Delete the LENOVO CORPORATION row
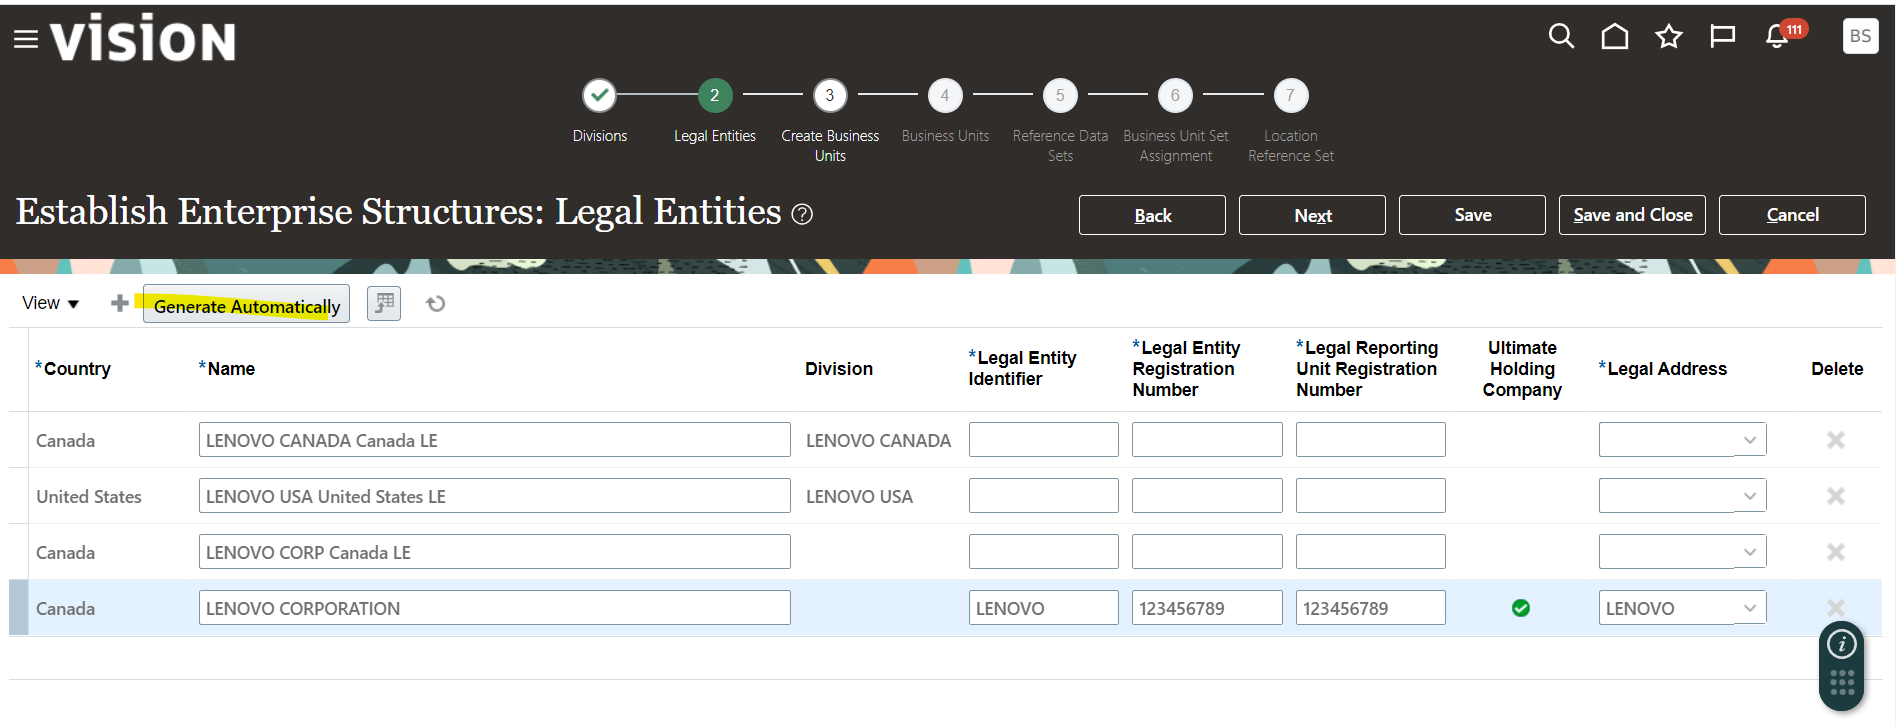 pos(1836,607)
